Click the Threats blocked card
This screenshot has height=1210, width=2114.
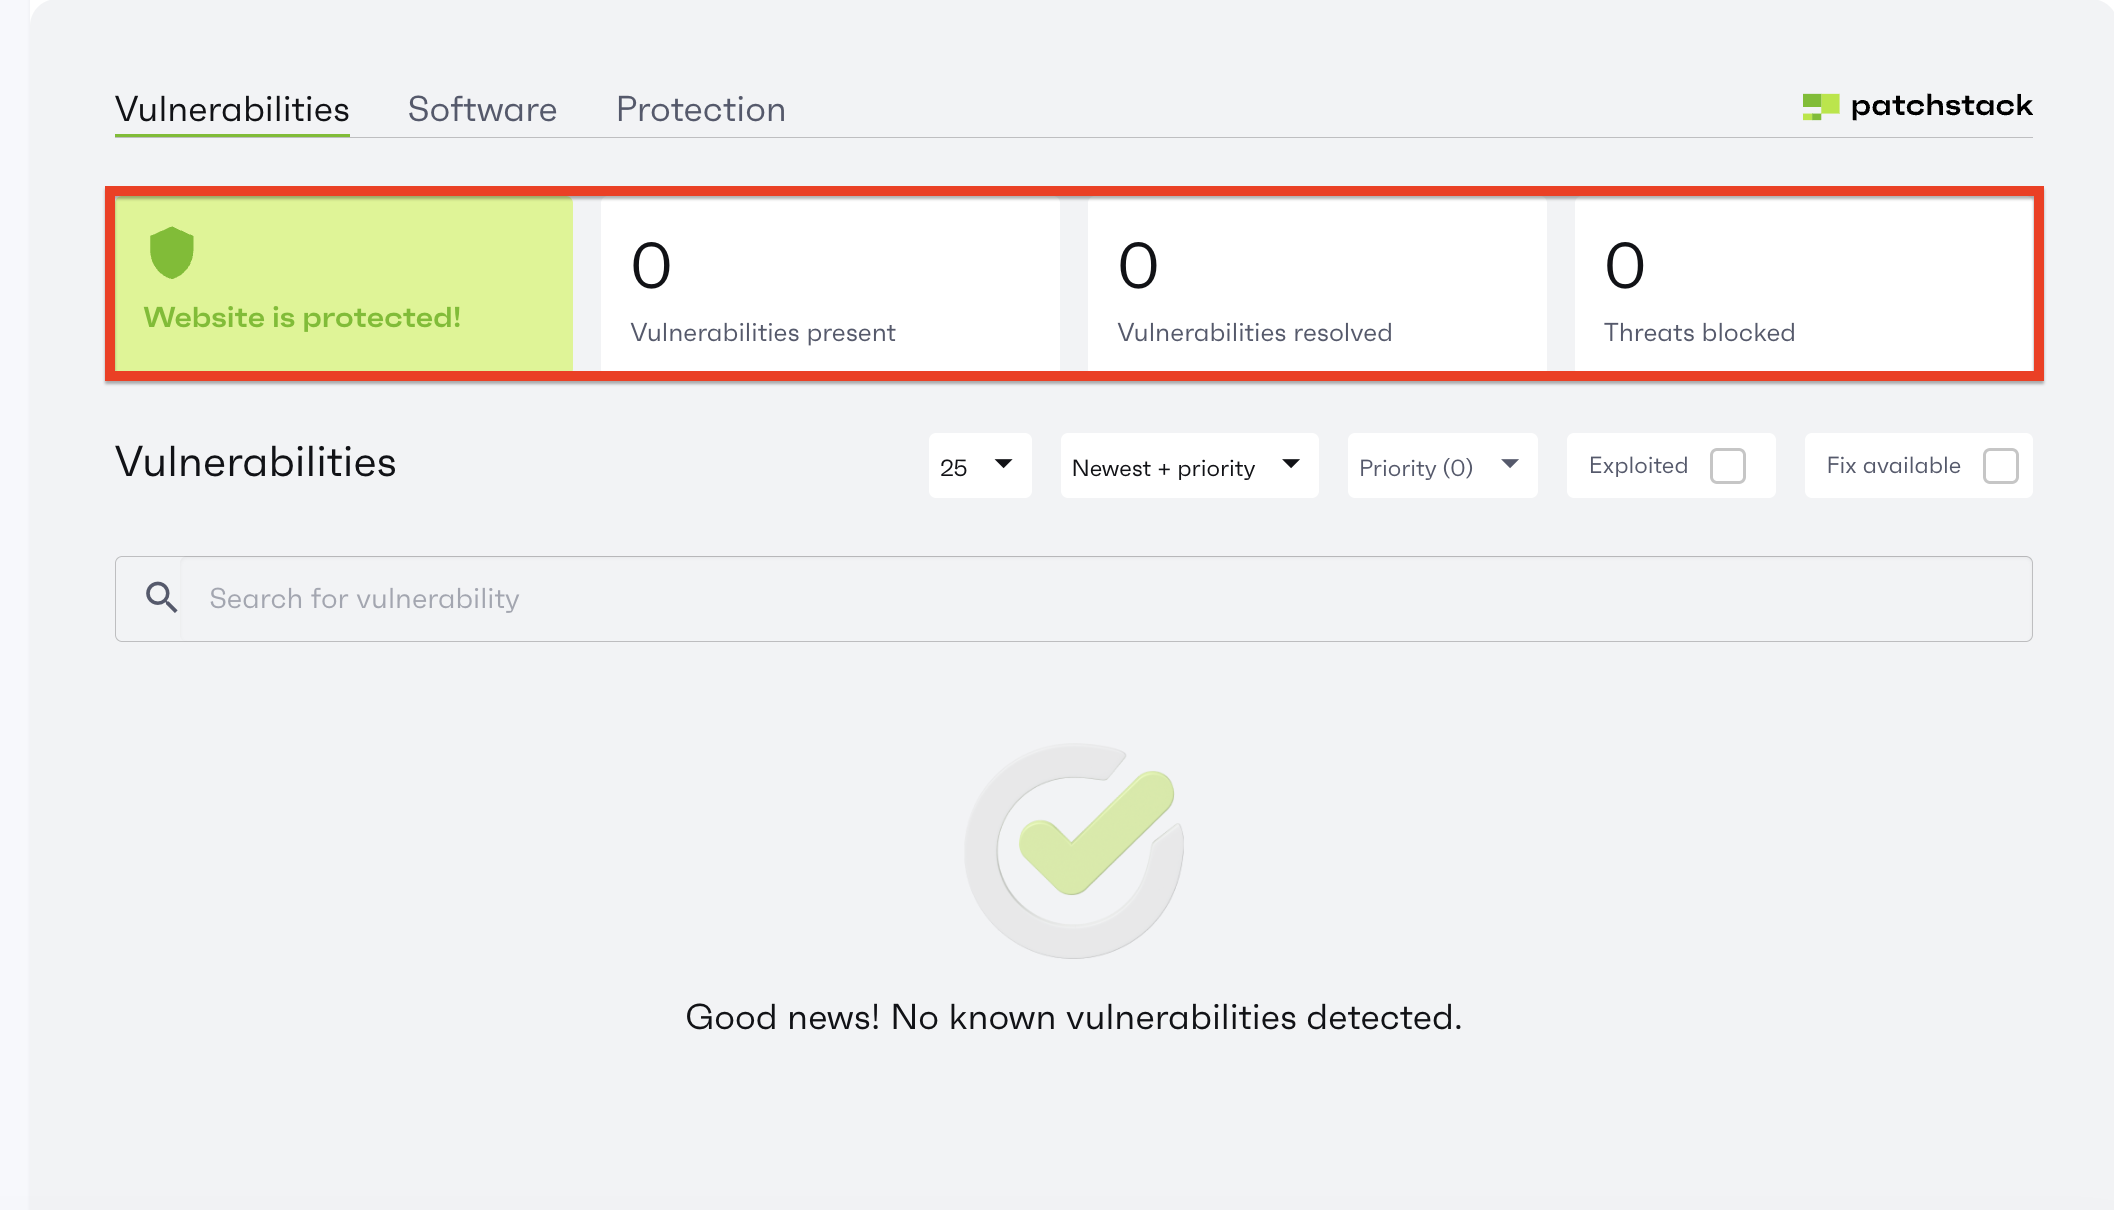(1802, 284)
